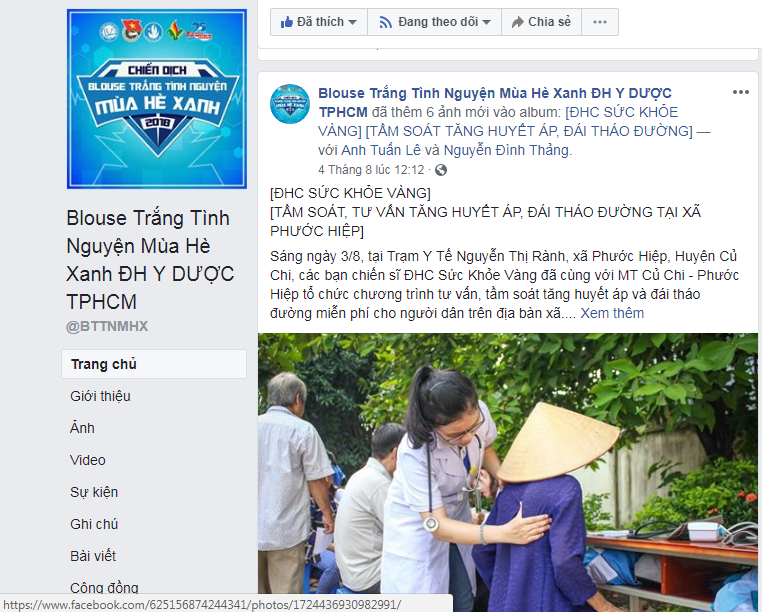The height and width of the screenshot is (612, 762).
Task: Expand post text with Xem thêm
Action: (x=612, y=313)
